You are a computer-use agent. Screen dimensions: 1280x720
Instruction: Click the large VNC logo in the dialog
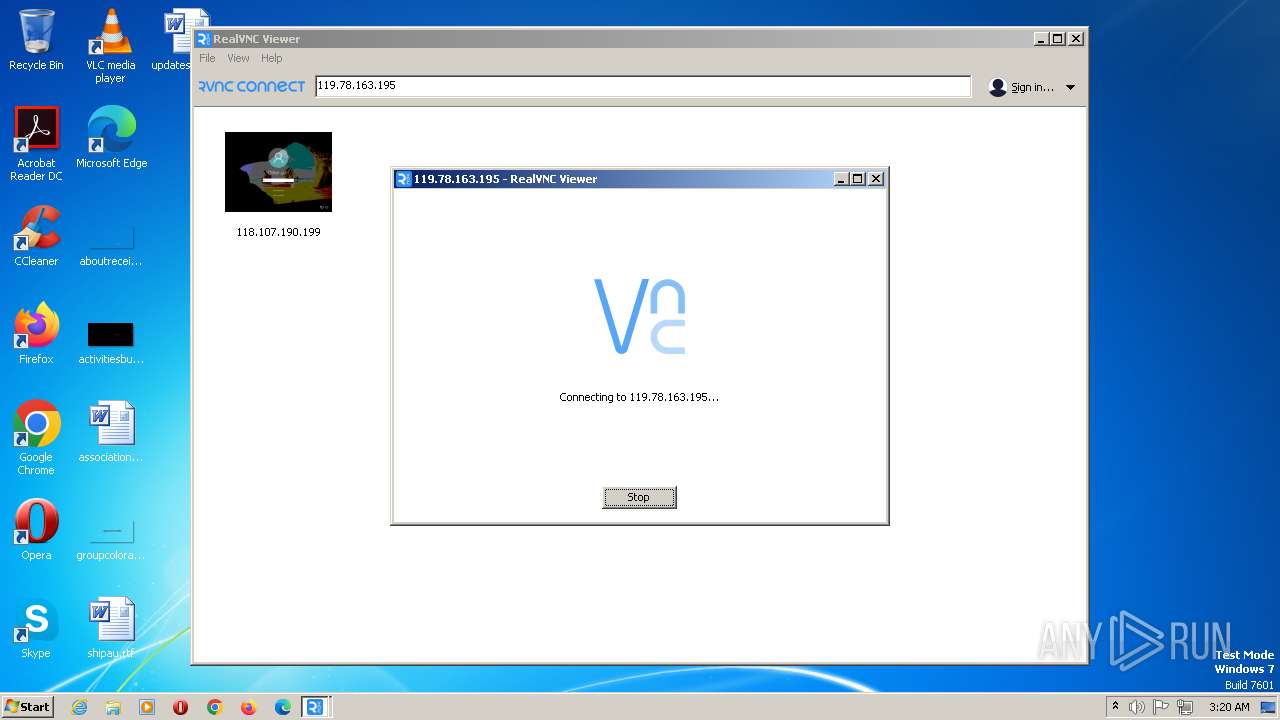point(640,316)
